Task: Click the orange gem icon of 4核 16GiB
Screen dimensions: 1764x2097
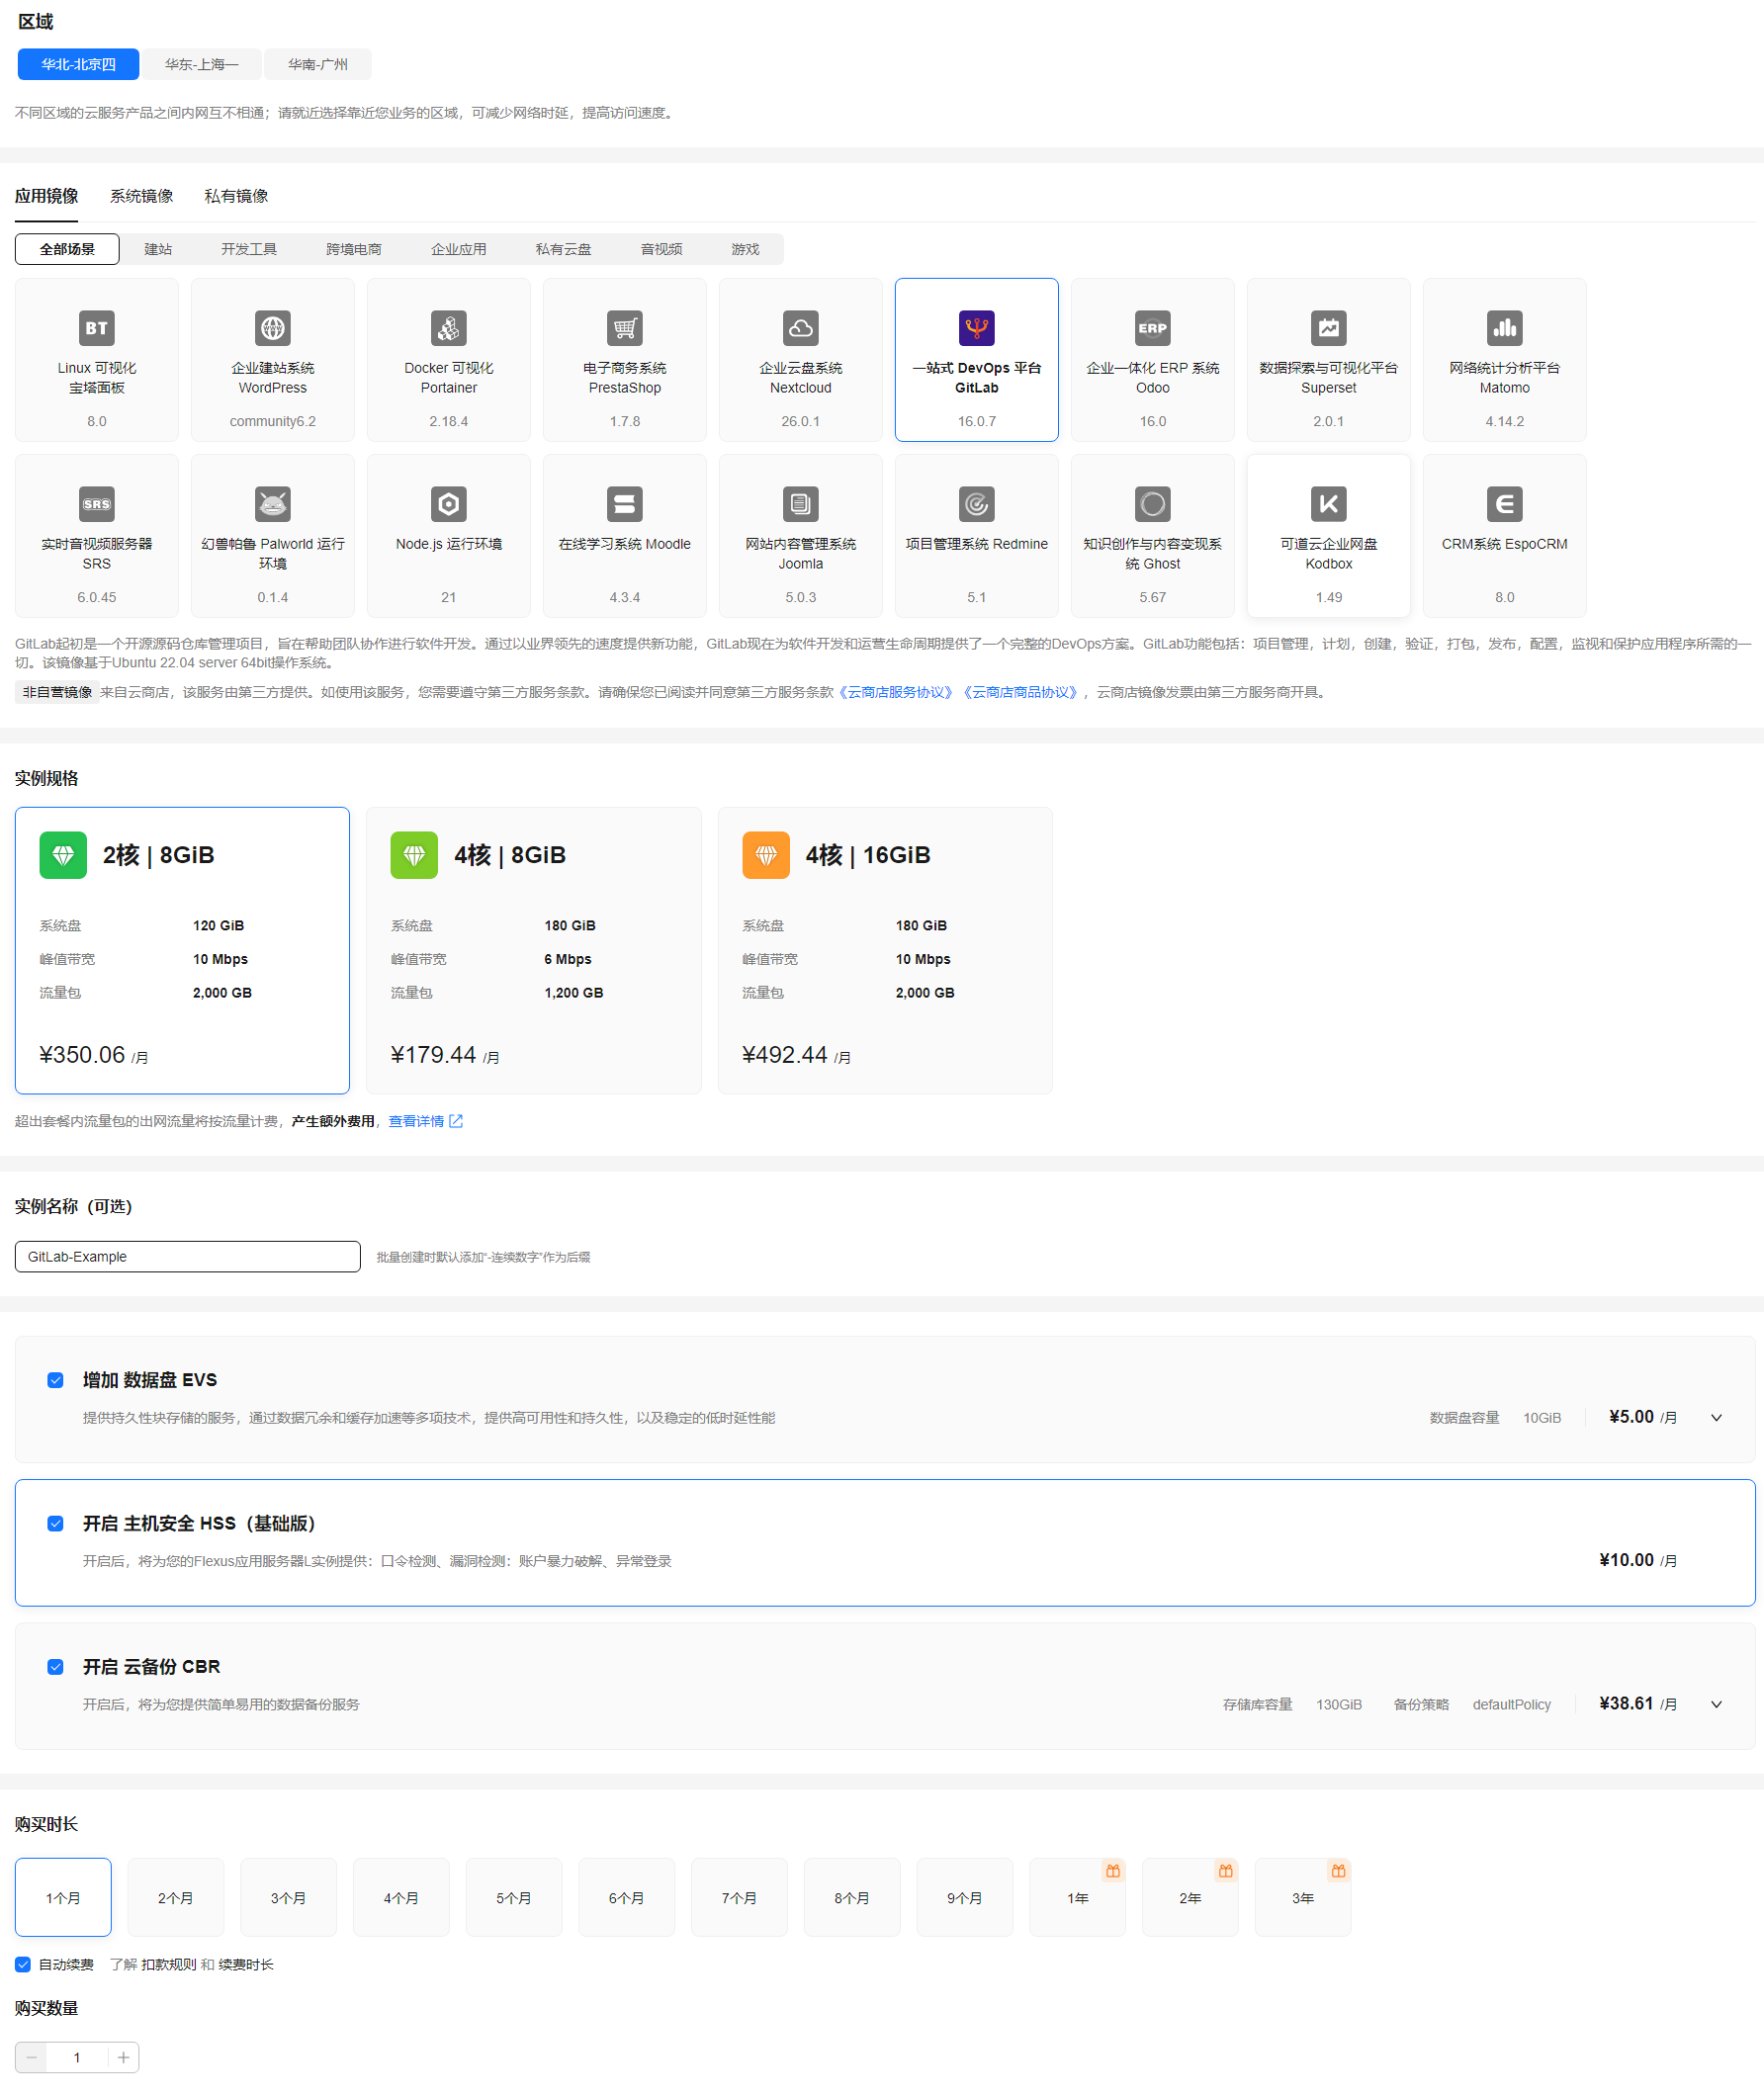Action: [x=766, y=855]
